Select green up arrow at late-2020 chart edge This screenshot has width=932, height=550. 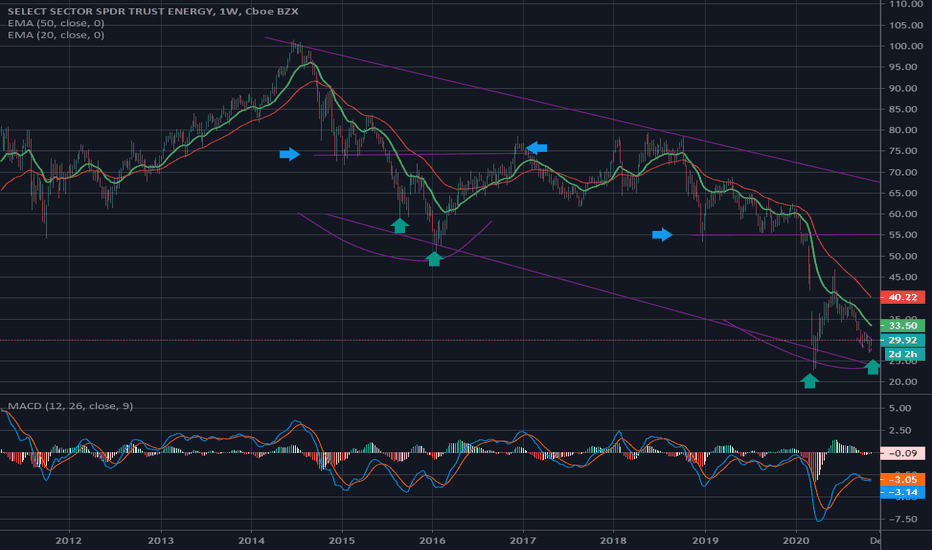(x=872, y=367)
